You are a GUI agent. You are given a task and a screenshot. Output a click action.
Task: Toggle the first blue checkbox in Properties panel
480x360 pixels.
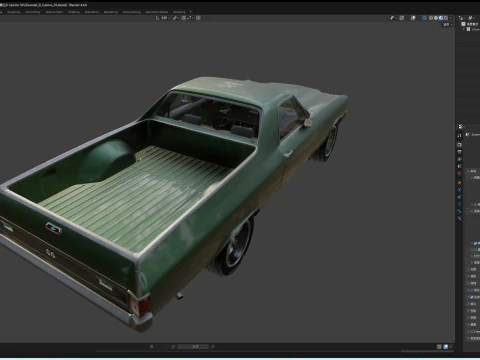(x=475, y=243)
